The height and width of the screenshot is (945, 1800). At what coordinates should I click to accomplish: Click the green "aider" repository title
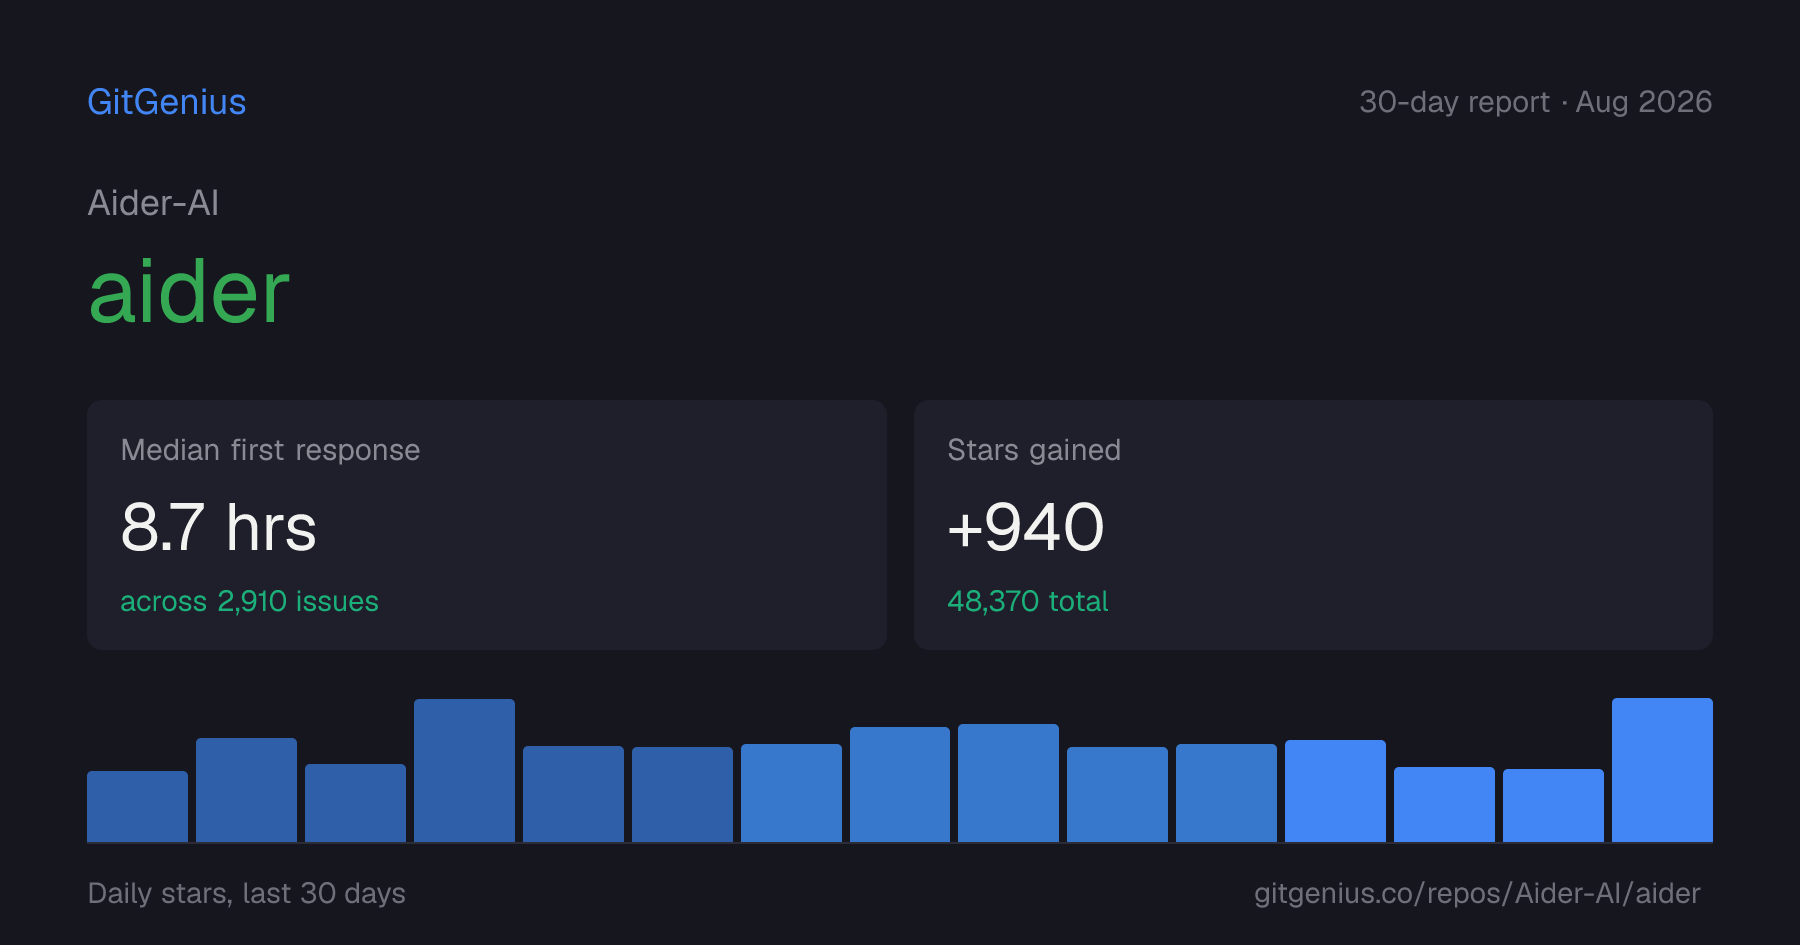coord(189,292)
